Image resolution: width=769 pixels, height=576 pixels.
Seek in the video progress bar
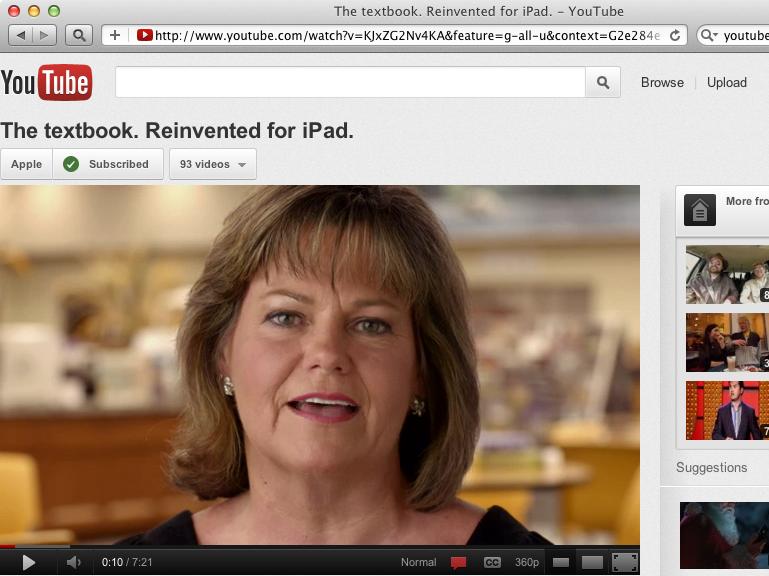pos(320,546)
